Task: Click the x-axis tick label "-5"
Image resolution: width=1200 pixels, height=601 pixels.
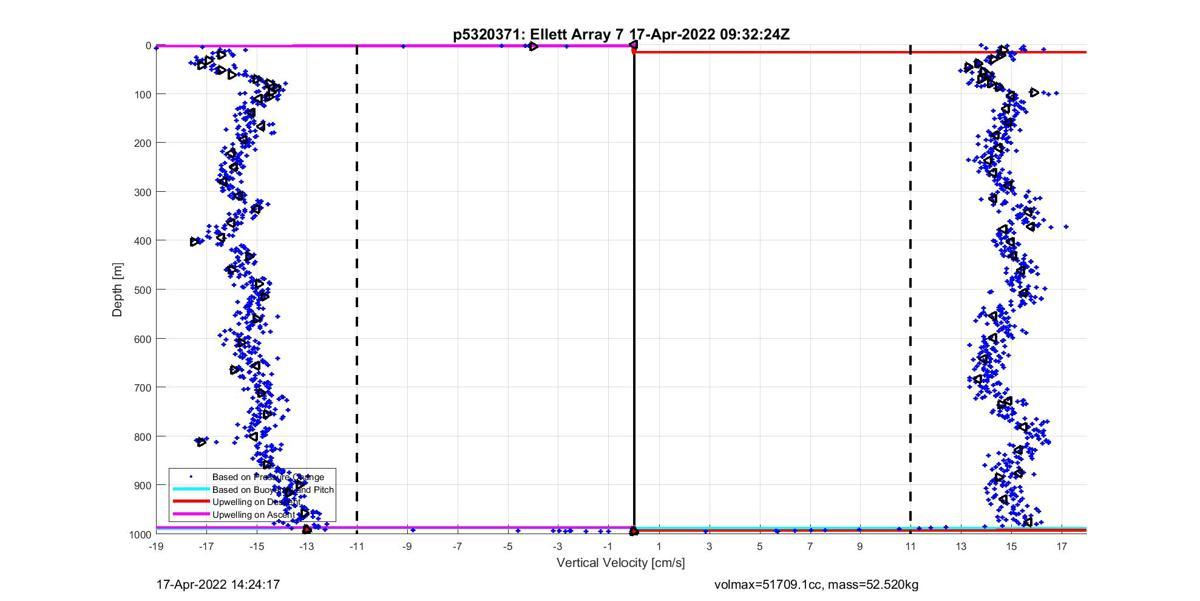Action: pos(508,547)
